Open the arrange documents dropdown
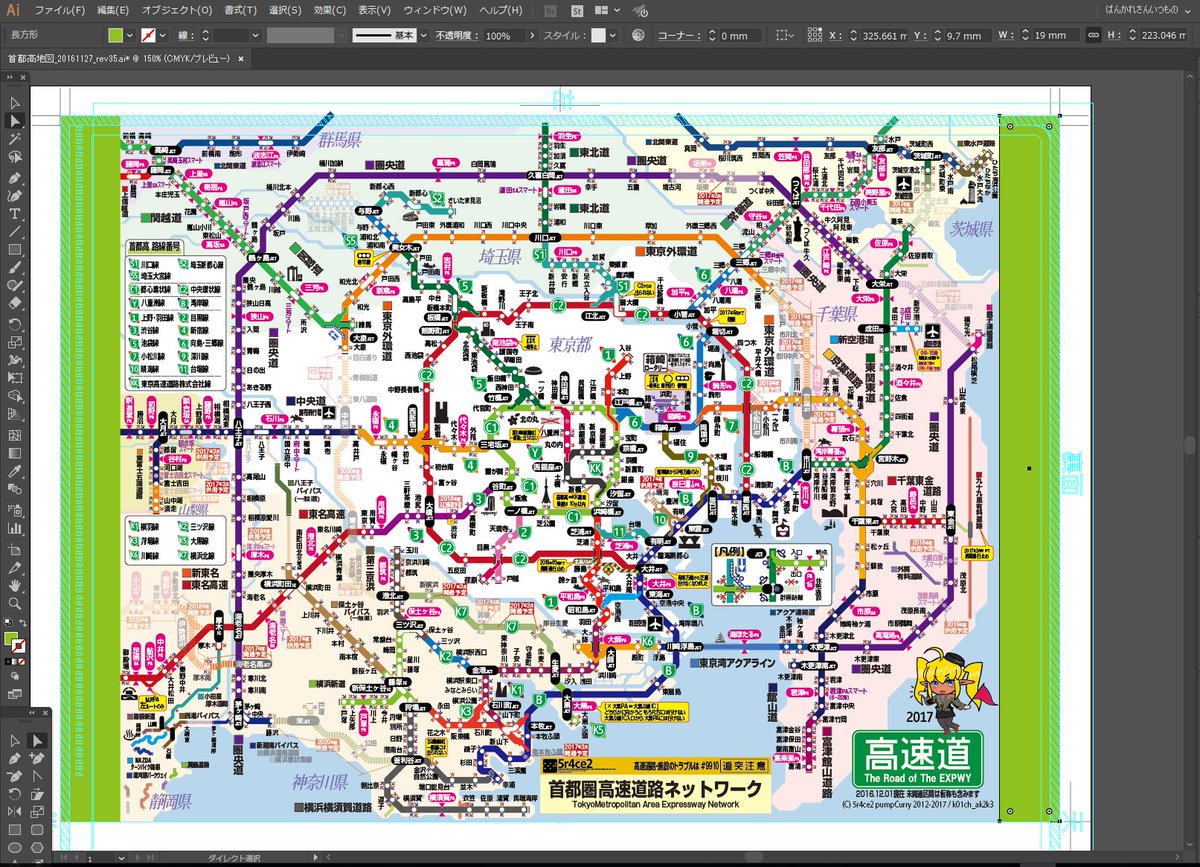1200x867 pixels. coord(606,10)
